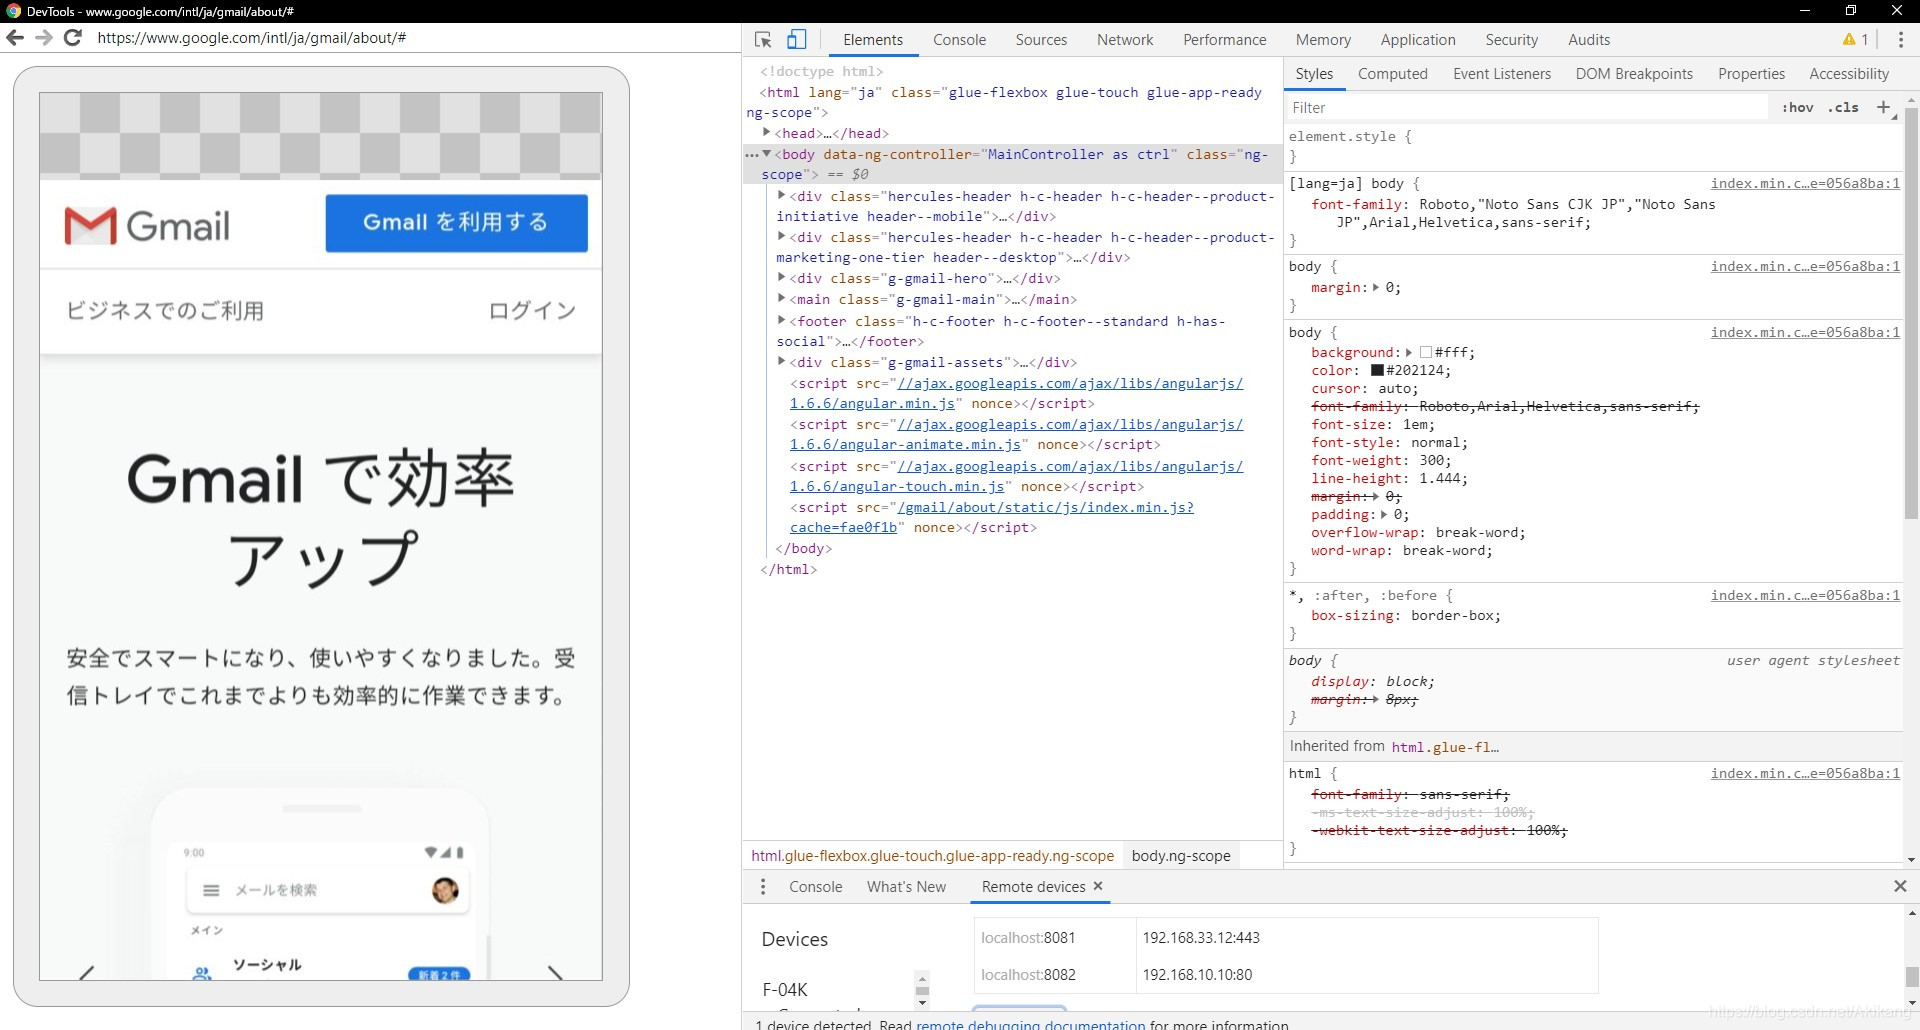Click the warning count indicator
Viewport: 1920px width, 1030px height.
coord(1856,40)
